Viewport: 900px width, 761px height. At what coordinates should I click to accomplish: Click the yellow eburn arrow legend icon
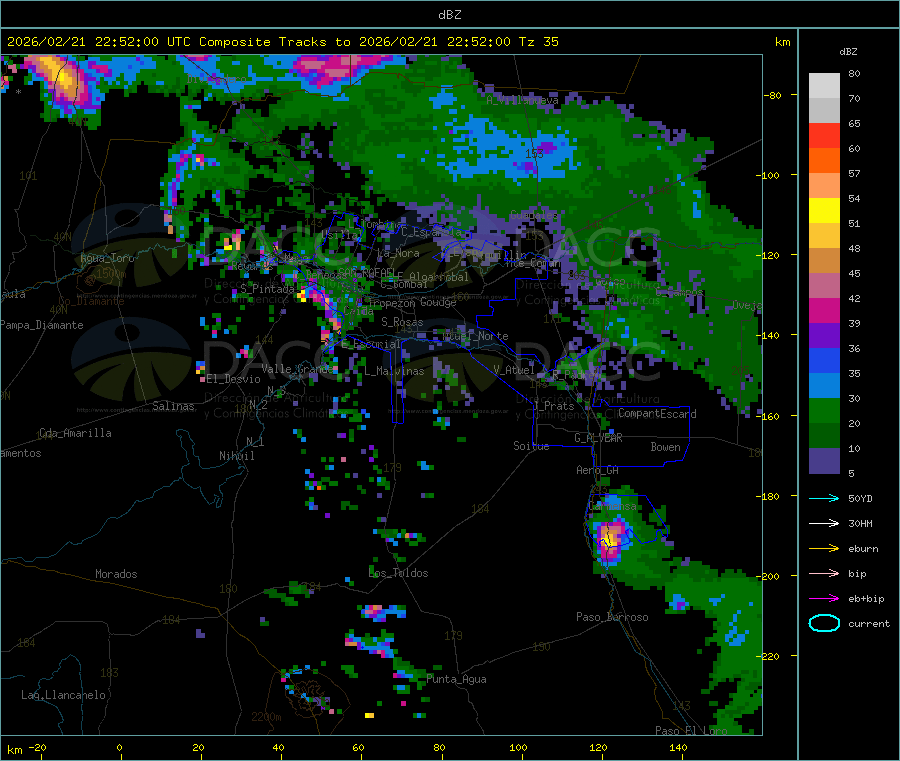[x=824, y=549]
